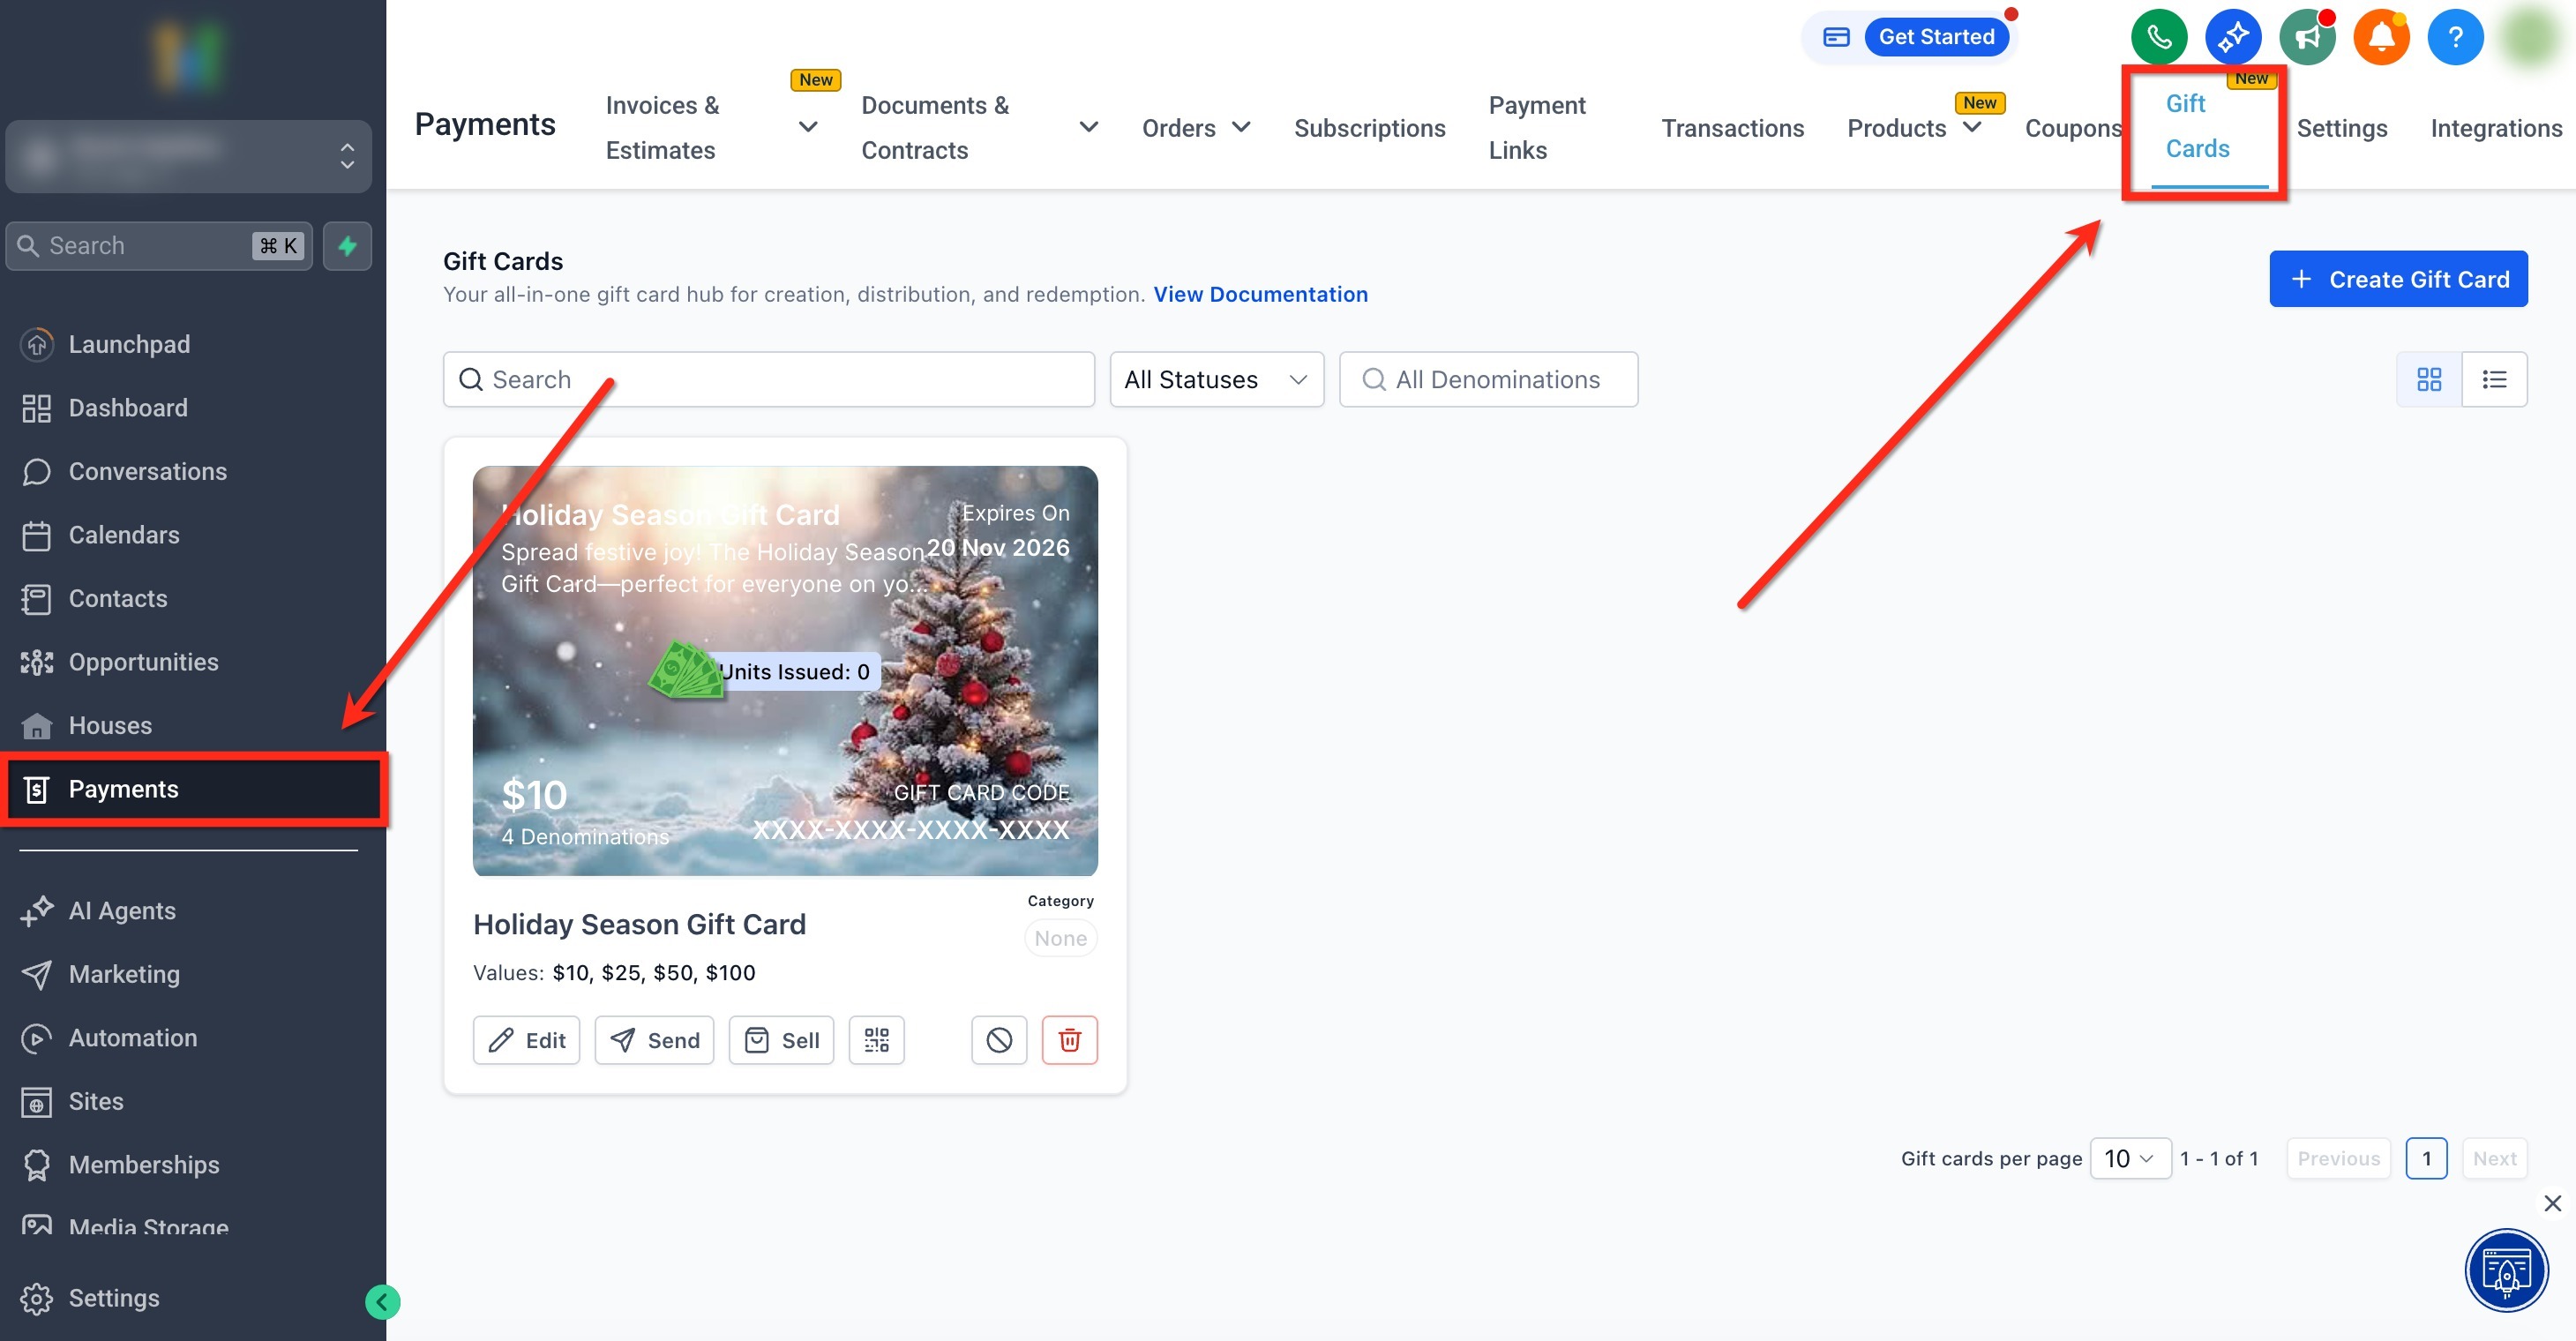Click the red trash delete icon
Viewport: 2576px width, 1341px height.
pyautogui.click(x=1069, y=1040)
